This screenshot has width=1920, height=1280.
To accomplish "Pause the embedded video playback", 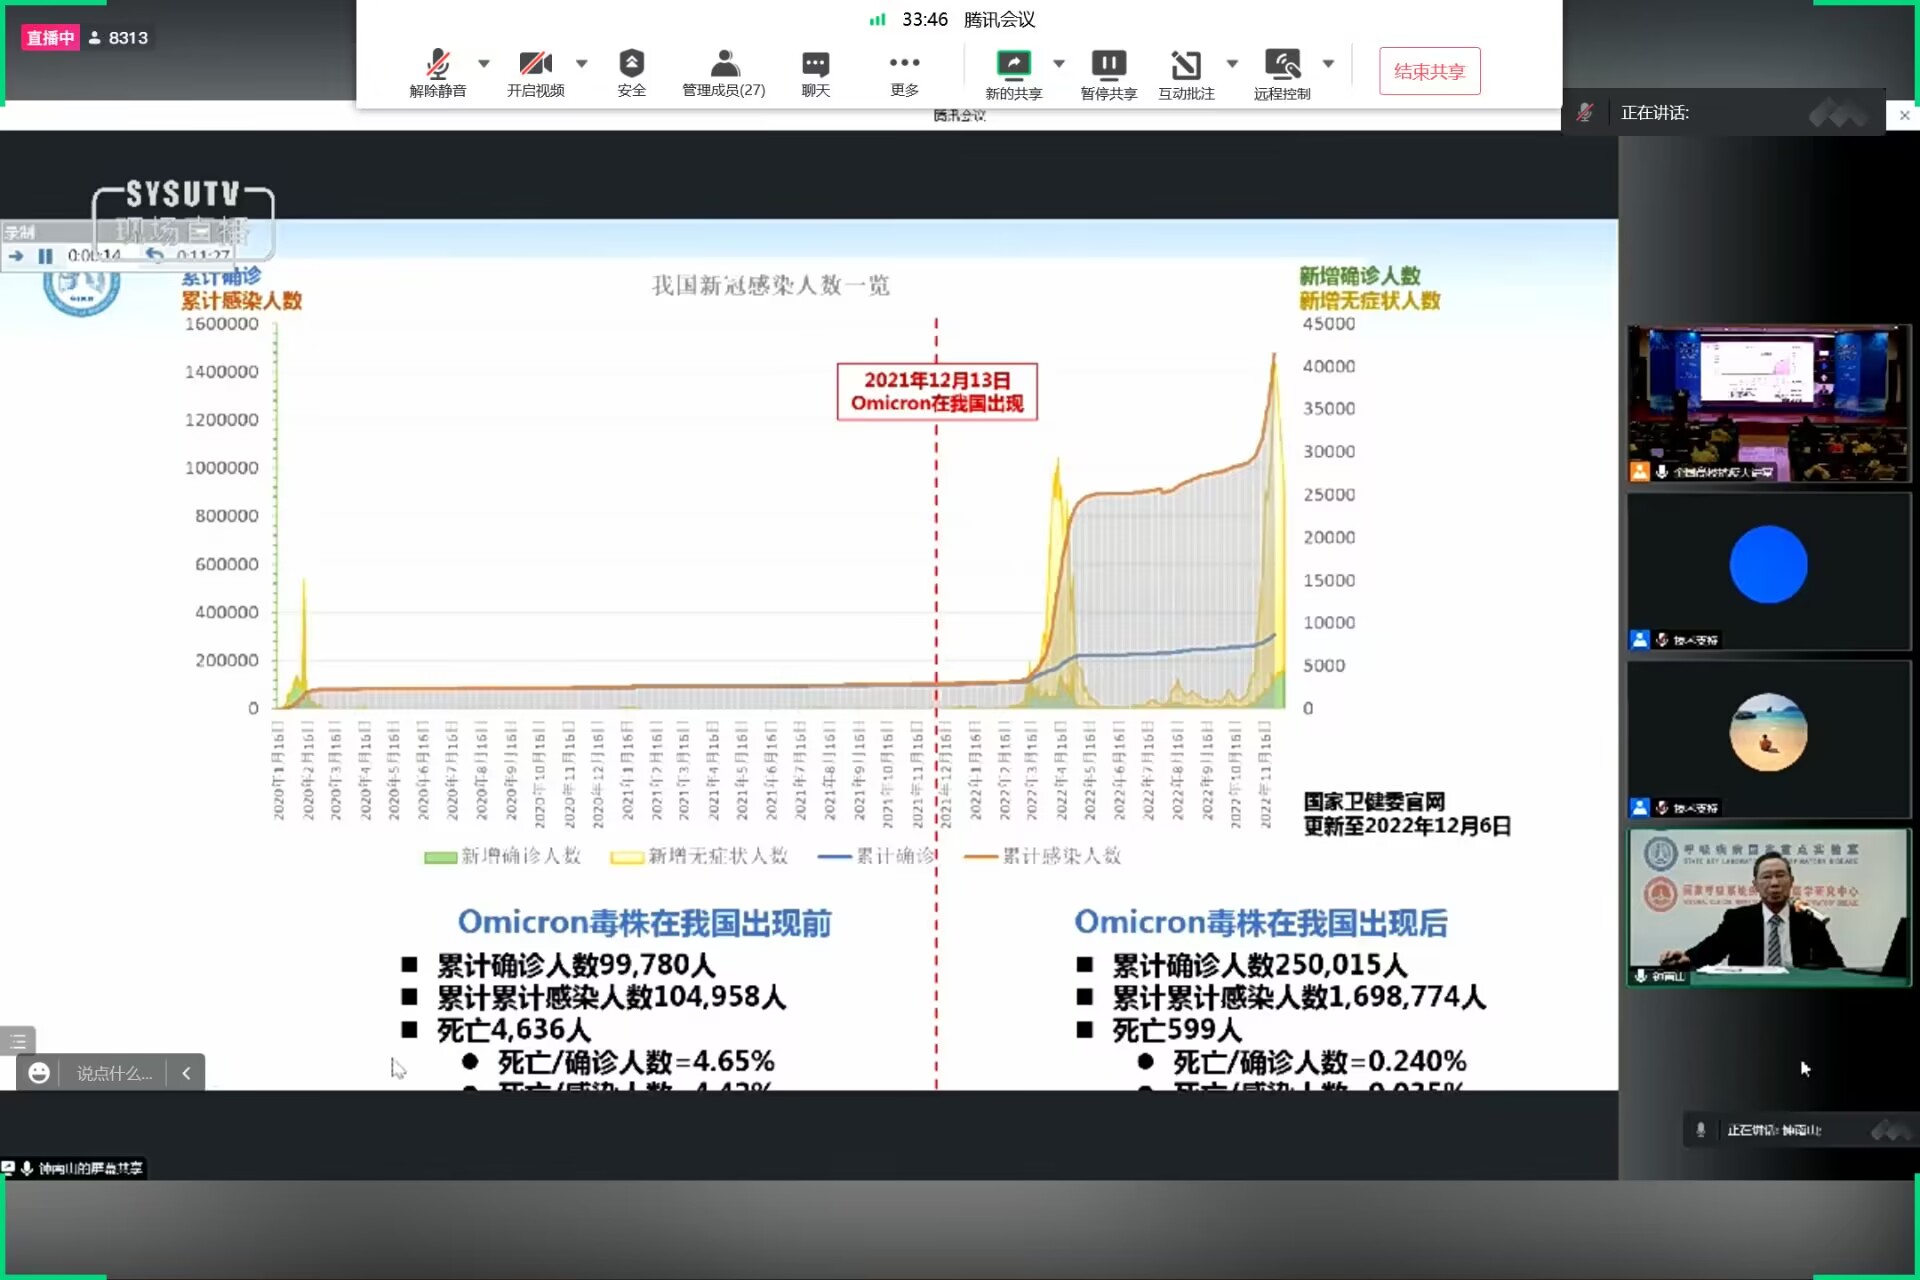I will coord(45,256).
